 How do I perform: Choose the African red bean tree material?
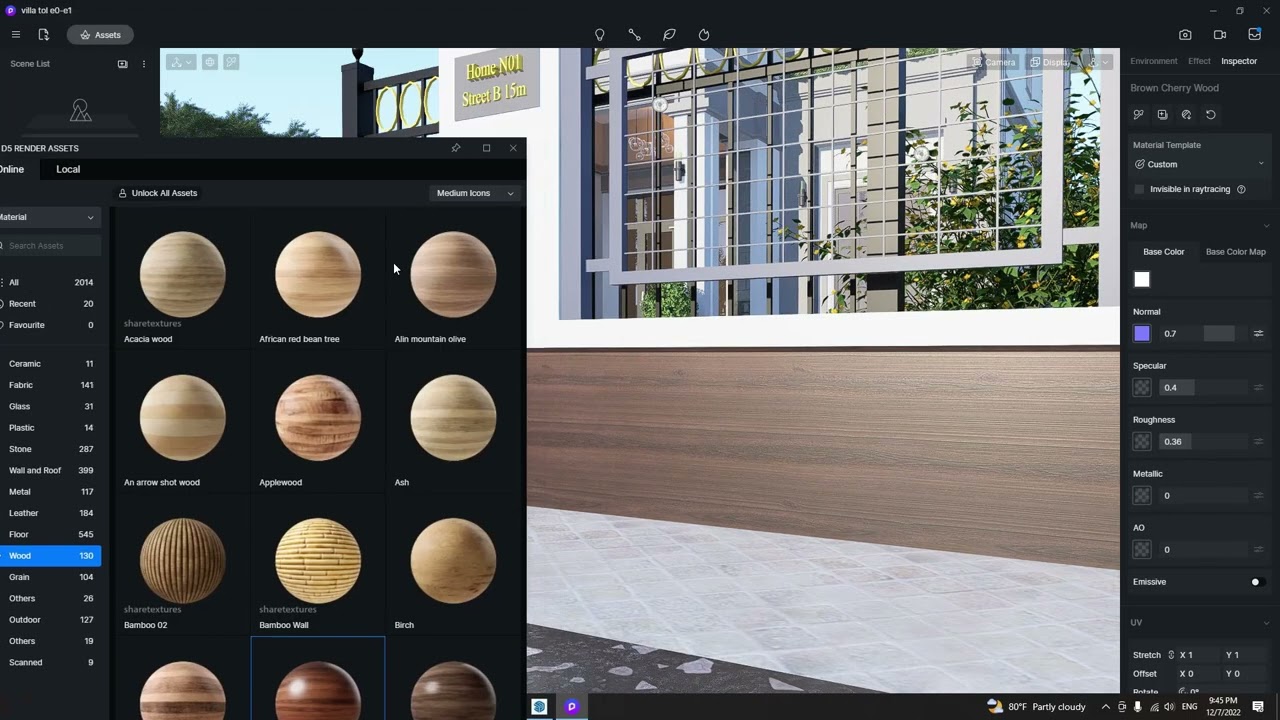[318, 275]
